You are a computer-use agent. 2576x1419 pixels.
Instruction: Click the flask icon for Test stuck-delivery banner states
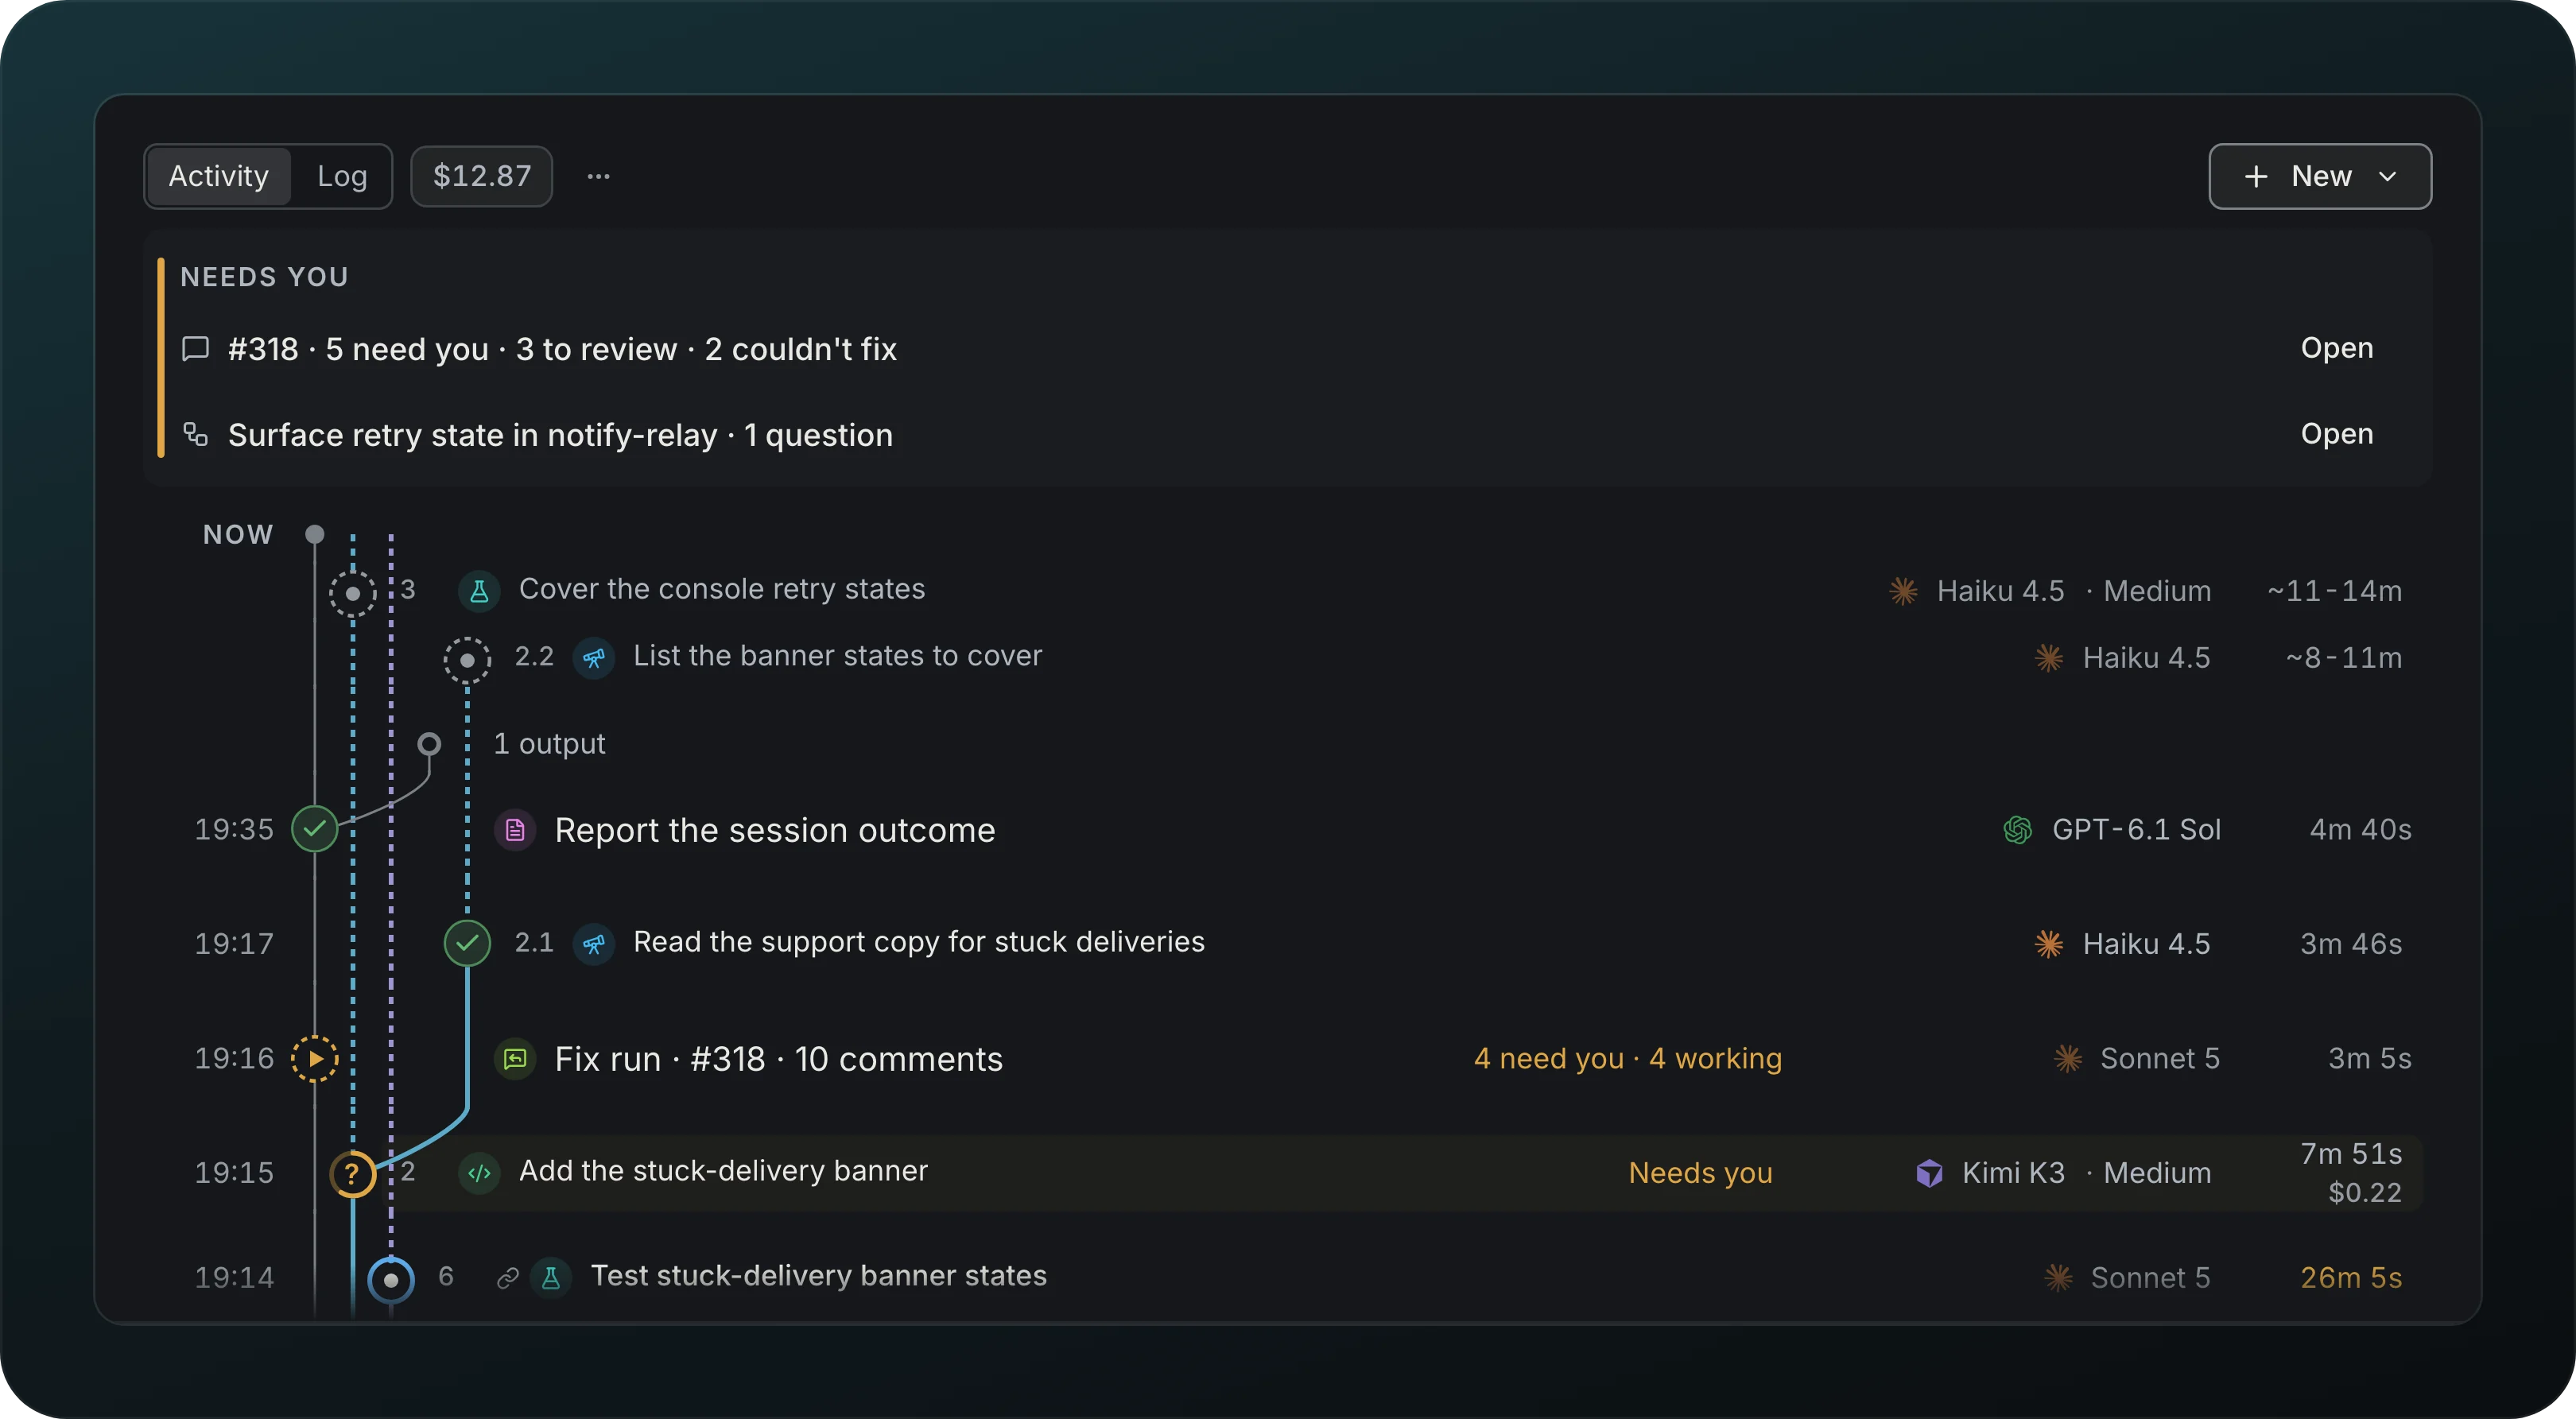(x=551, y=1277)
